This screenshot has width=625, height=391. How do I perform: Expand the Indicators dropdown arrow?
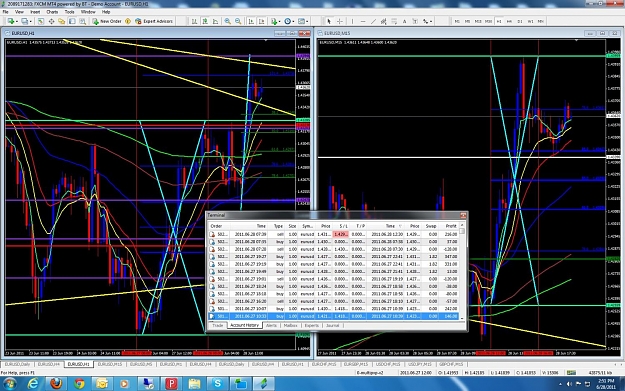tap(279, 22)
